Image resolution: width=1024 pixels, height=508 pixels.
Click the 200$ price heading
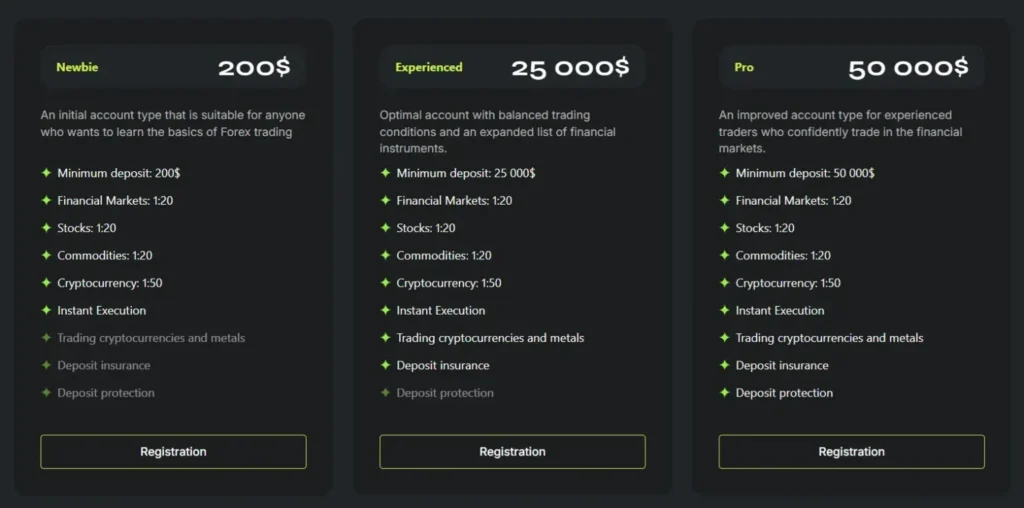coord(254,68)
